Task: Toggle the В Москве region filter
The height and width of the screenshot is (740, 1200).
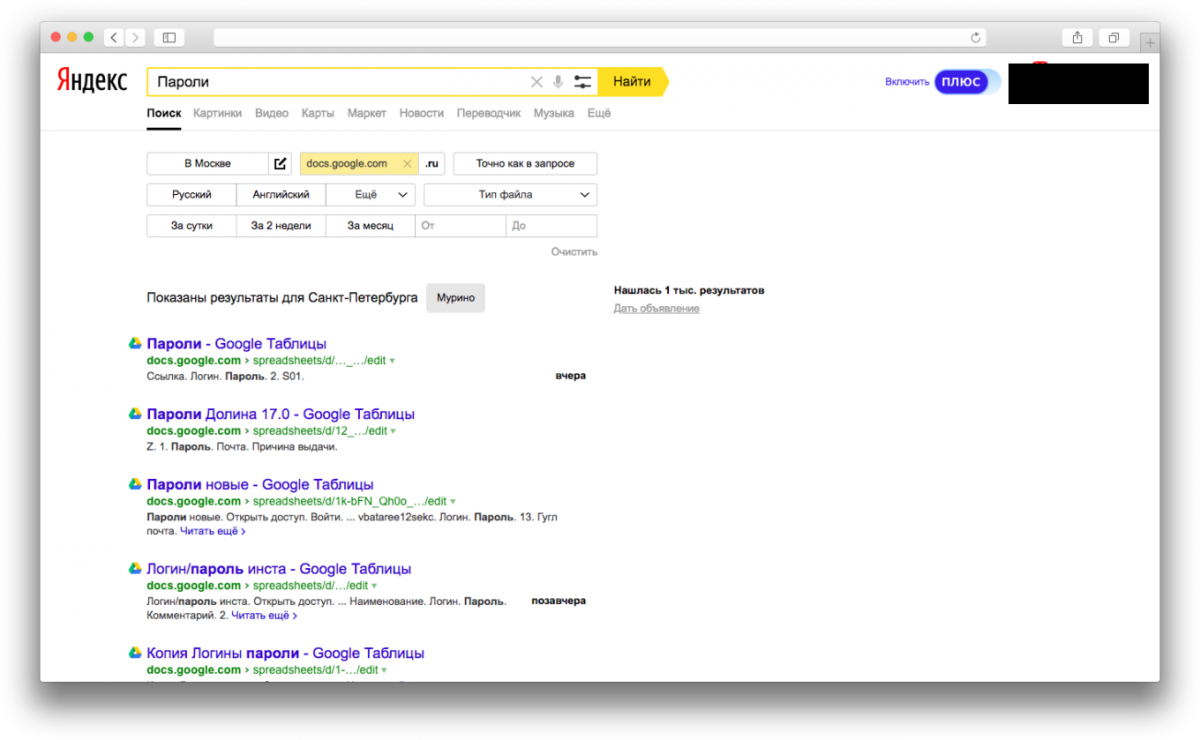Action: (208, 164)
